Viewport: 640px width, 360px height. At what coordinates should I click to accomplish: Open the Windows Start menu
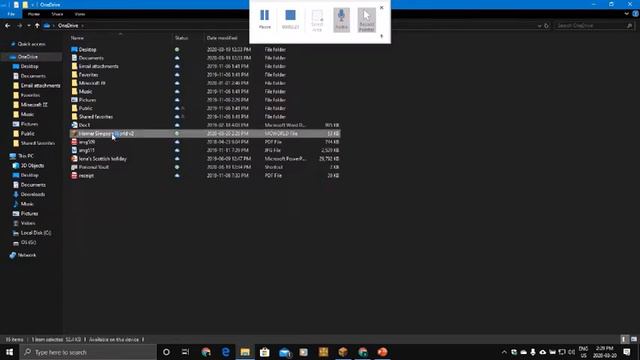point(9,352)
